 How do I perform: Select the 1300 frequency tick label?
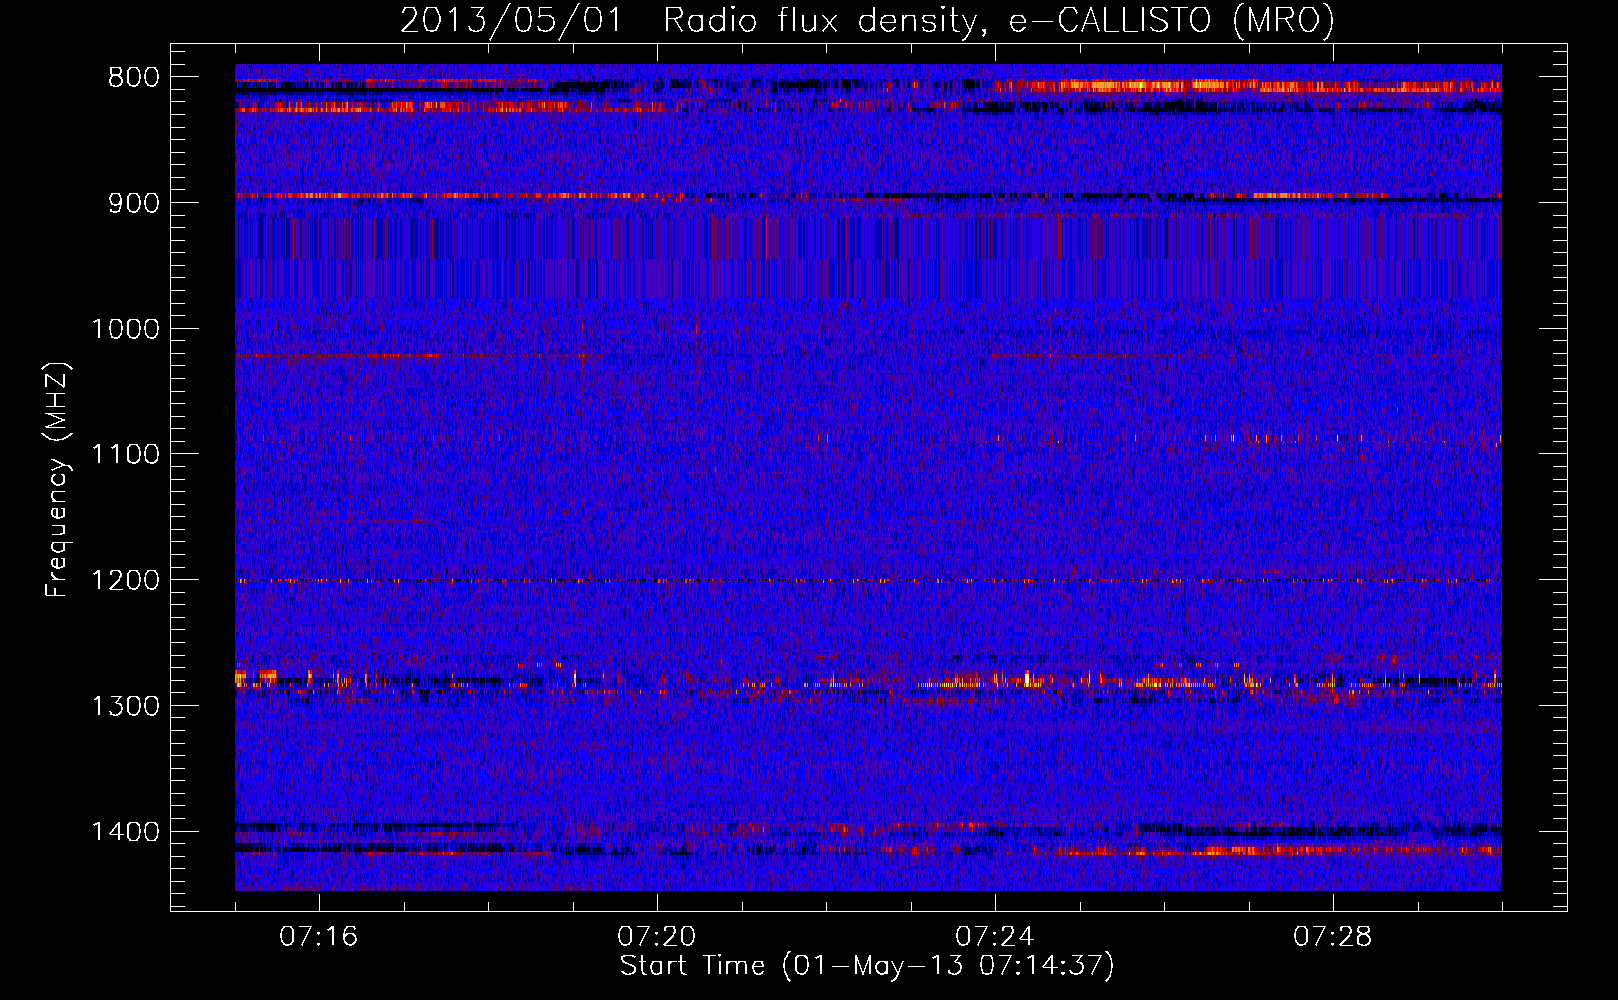pos(125,707)
